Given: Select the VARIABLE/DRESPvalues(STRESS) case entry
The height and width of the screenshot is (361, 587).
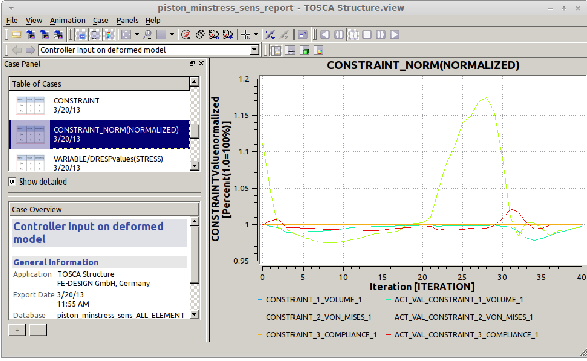Looking at the screenshot, I should pos(99,161).
